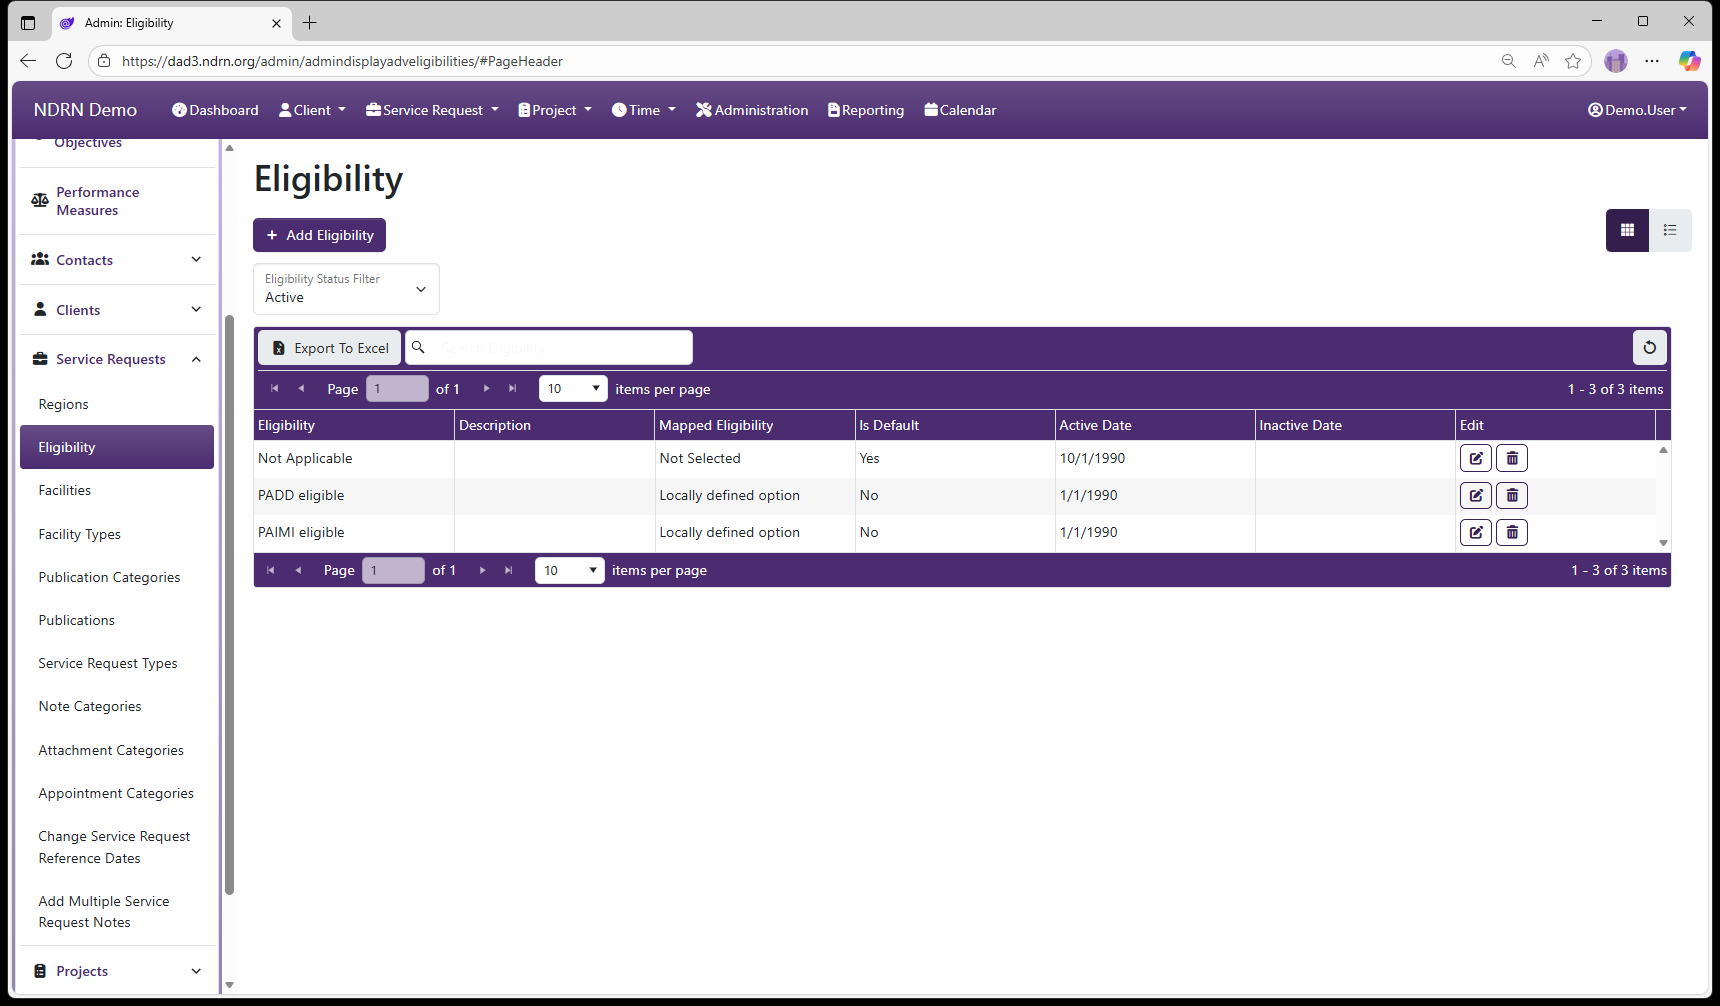Refresh the eligibility grid

point(1650,348)
